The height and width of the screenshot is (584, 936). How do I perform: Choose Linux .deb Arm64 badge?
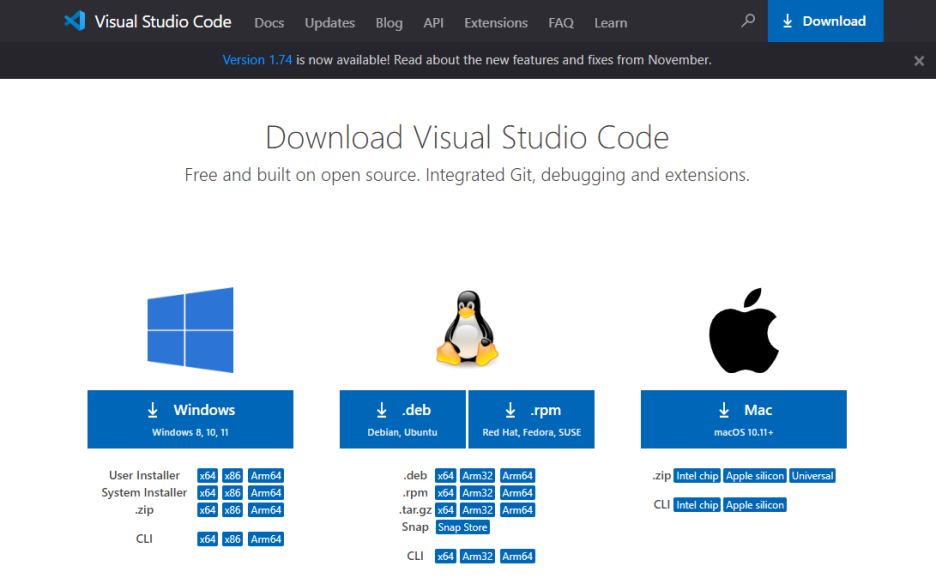click(518, 476)
